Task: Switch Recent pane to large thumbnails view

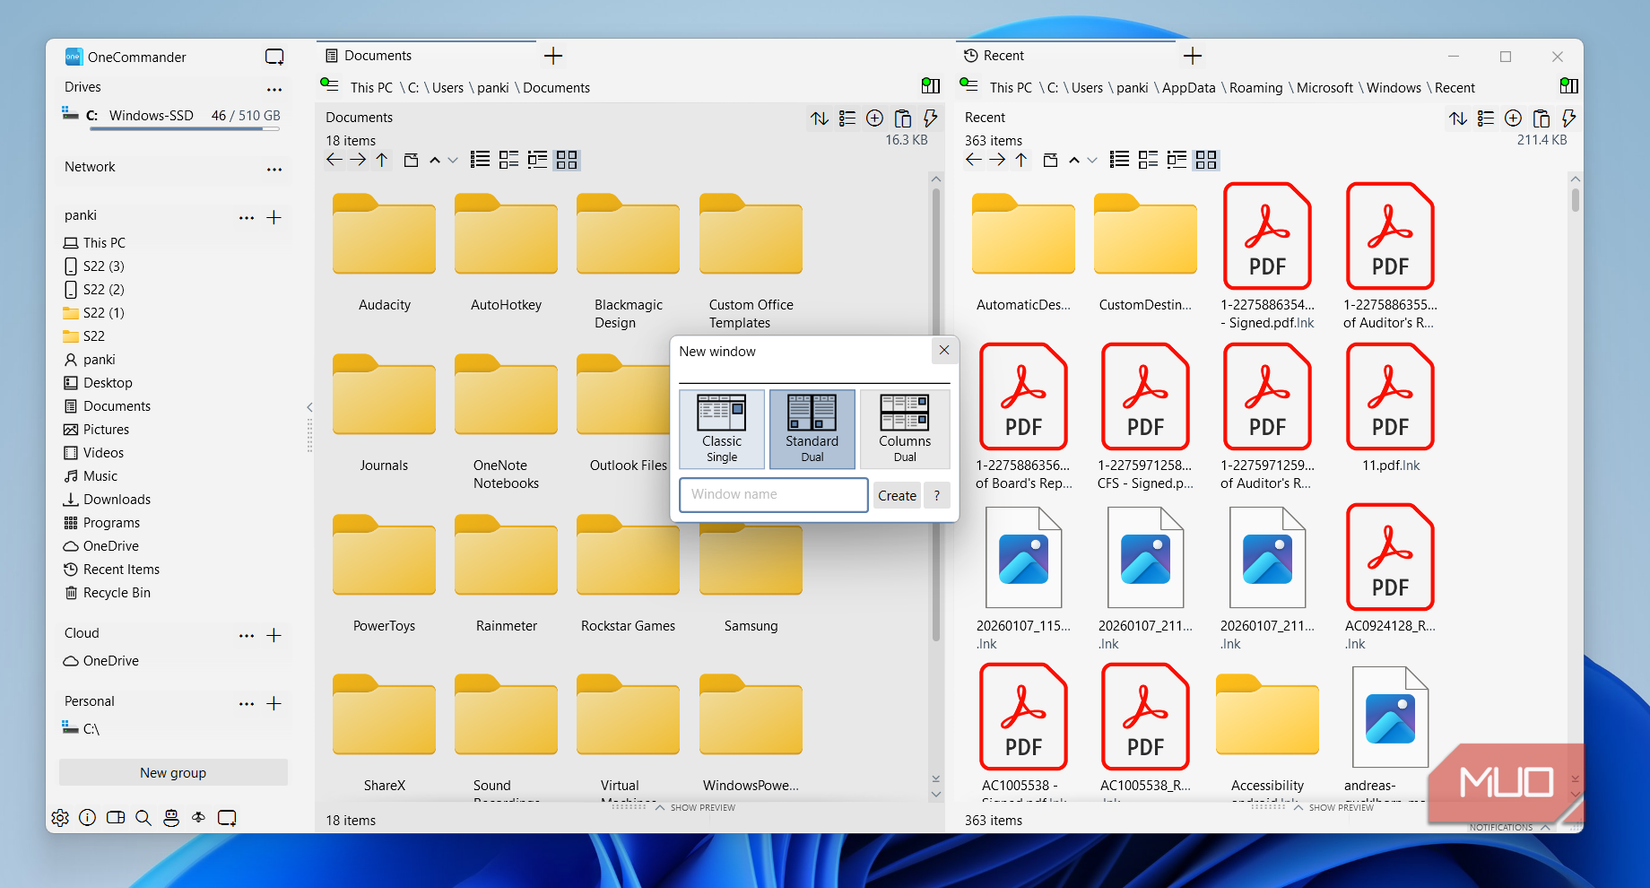Action: 1206,160
